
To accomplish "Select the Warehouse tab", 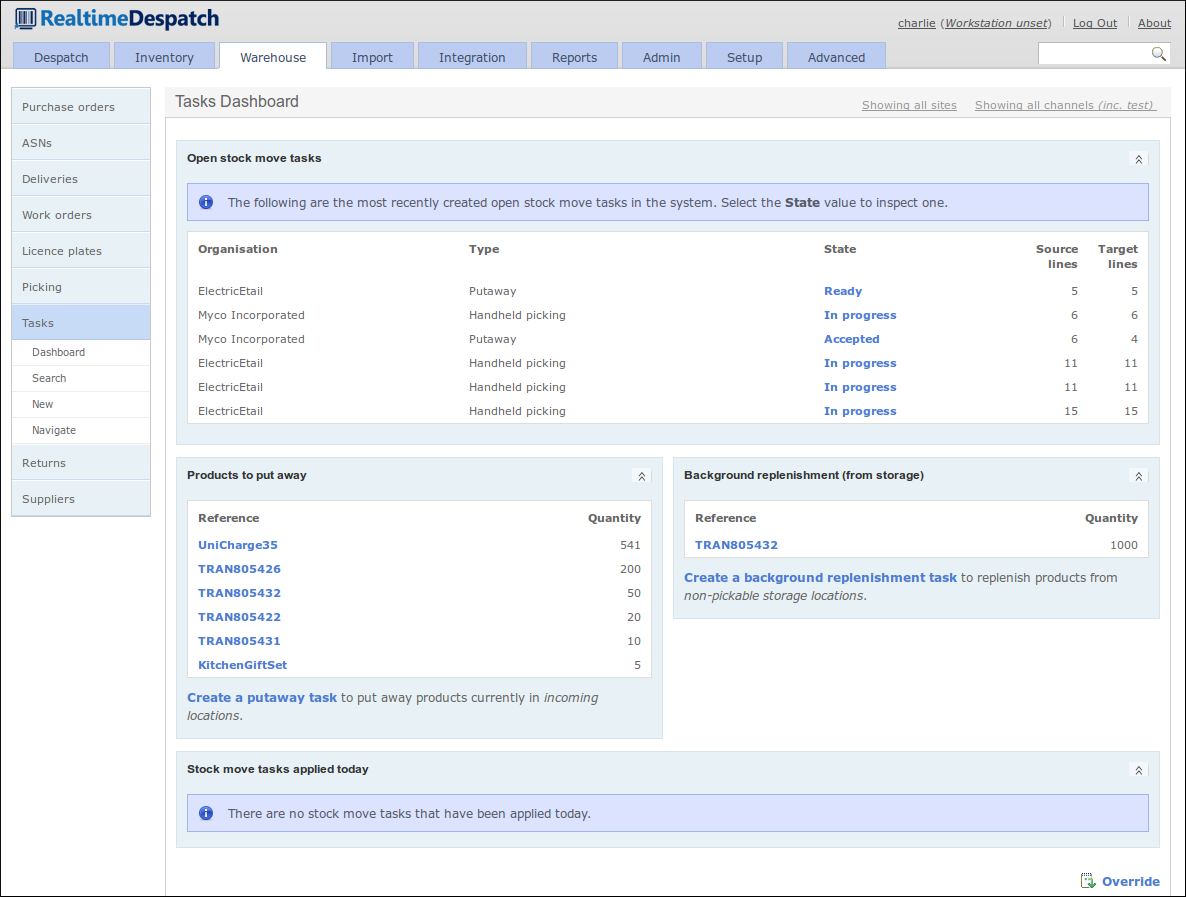I will [273, 57].
